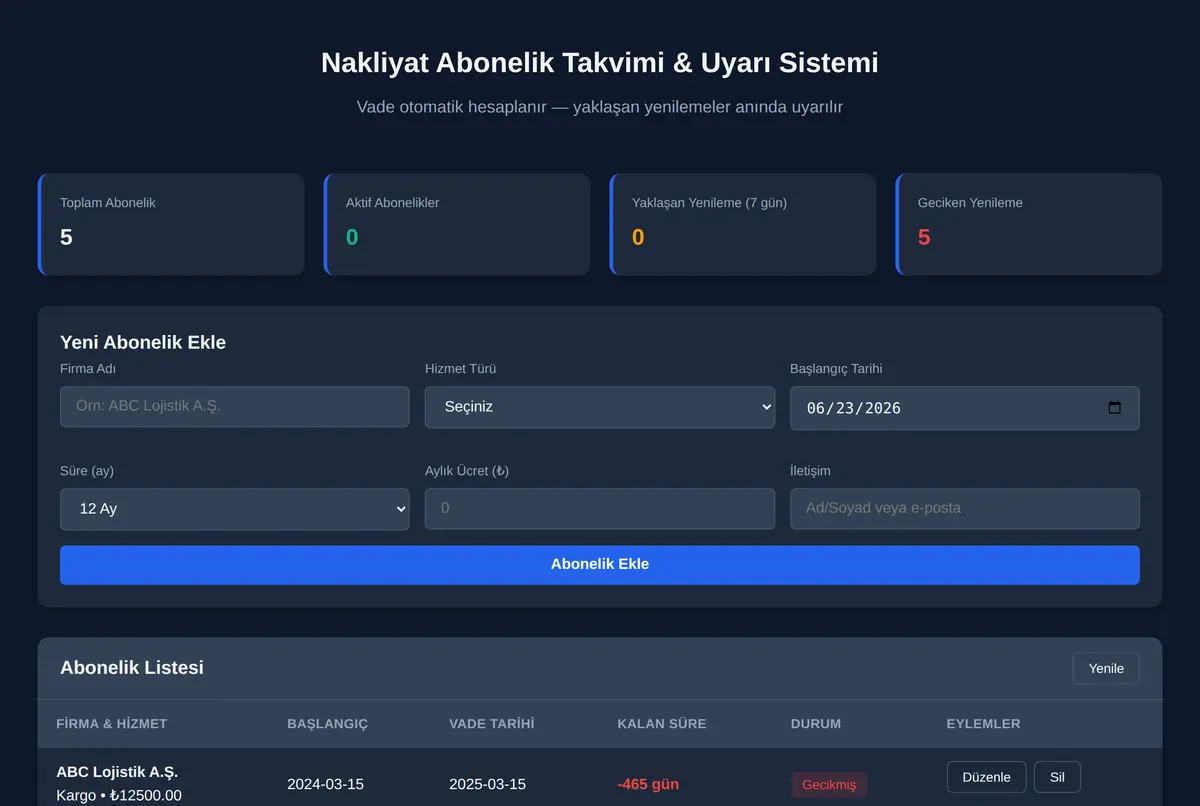The height and width of the screenshot is (806, 1200).
Task: Click the 2024-03-15 start date cell
Action: (x=325, y=784)
